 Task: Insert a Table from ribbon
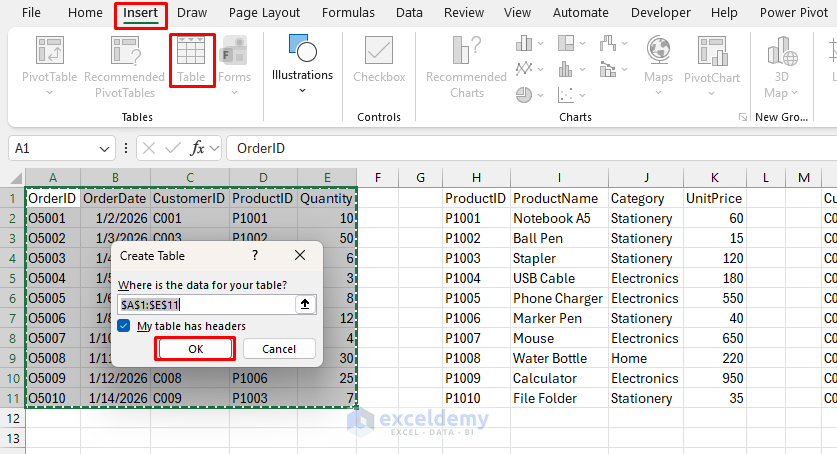point(192,60)
